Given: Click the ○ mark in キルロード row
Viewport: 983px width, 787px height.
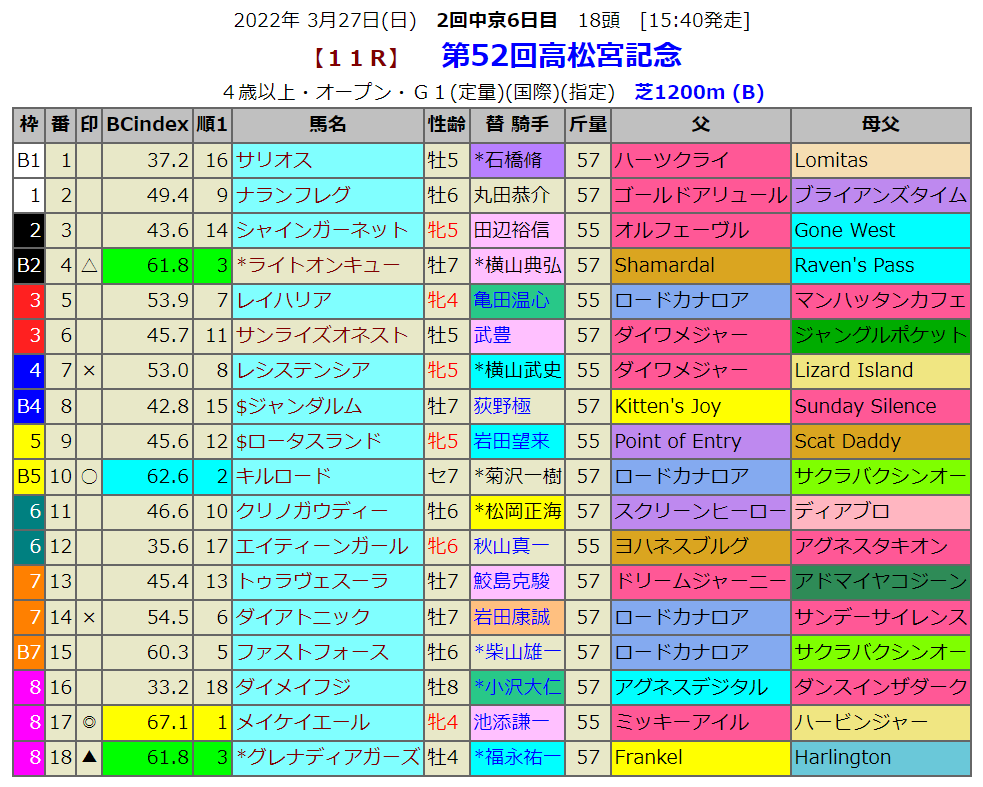Looking at the screenshot, I should (89, 476).
